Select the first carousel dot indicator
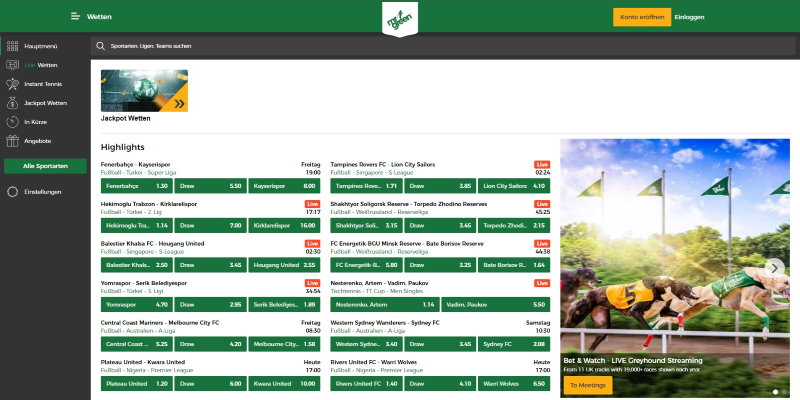 [x=776, y=392]
